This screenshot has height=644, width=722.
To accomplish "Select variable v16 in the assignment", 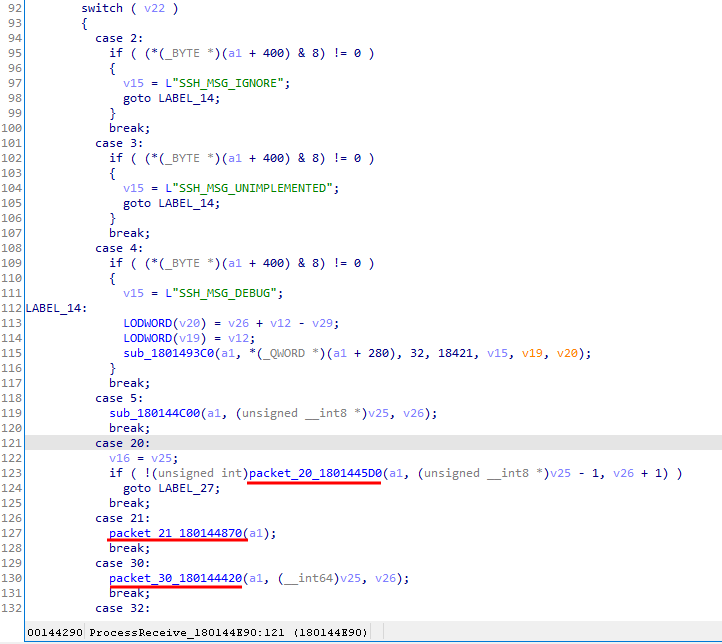I will [x=119, y=458].
